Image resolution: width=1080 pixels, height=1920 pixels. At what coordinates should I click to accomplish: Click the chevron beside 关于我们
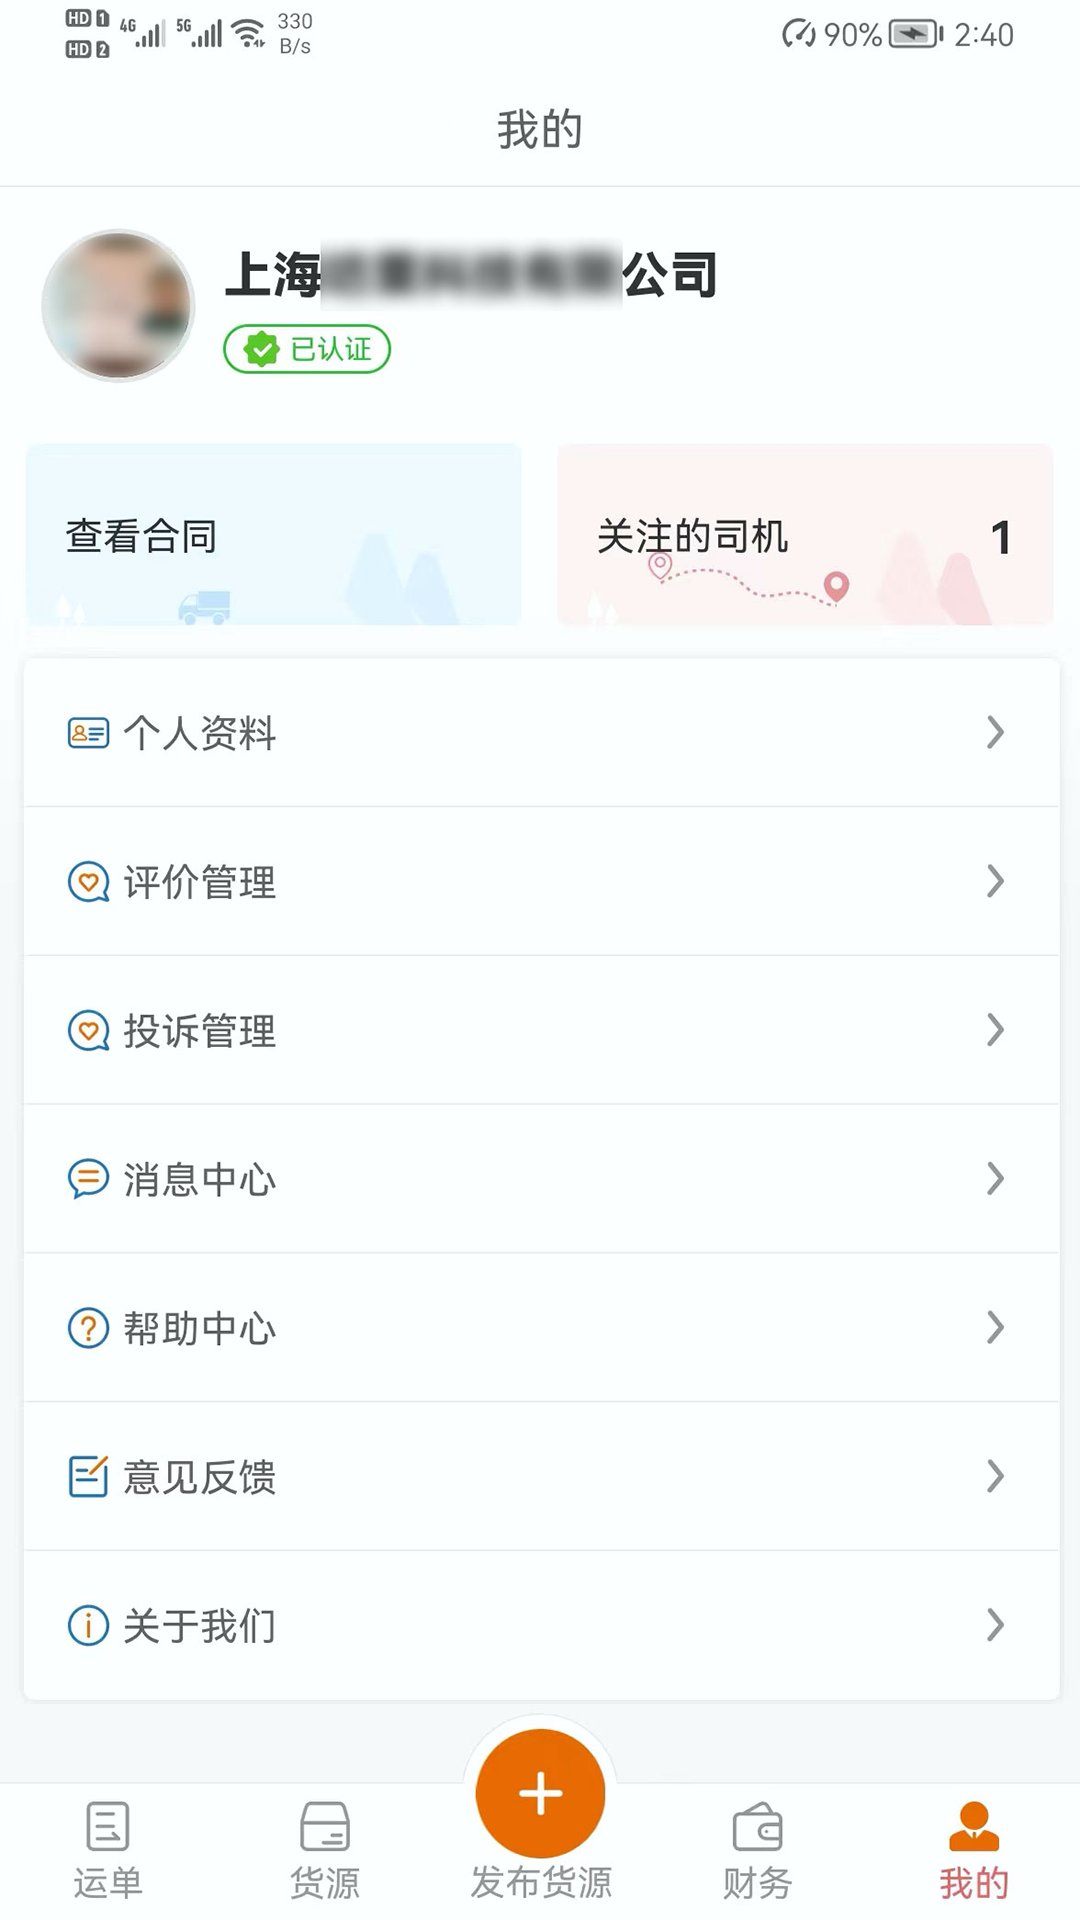coord(995,1625)
